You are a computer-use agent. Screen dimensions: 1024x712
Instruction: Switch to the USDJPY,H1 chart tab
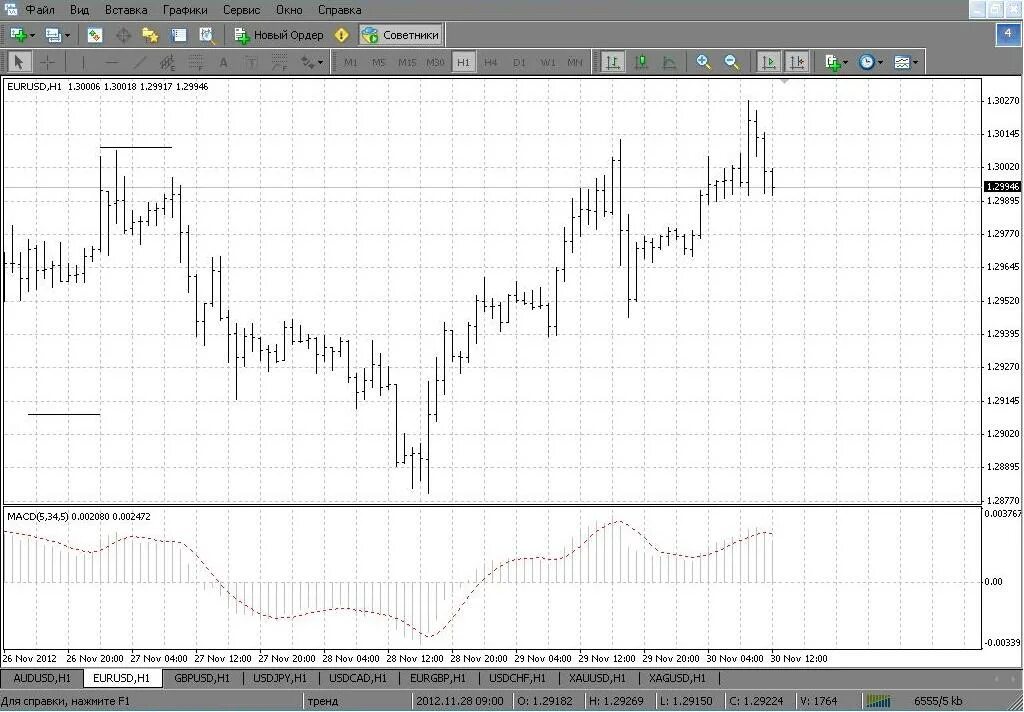280,678
